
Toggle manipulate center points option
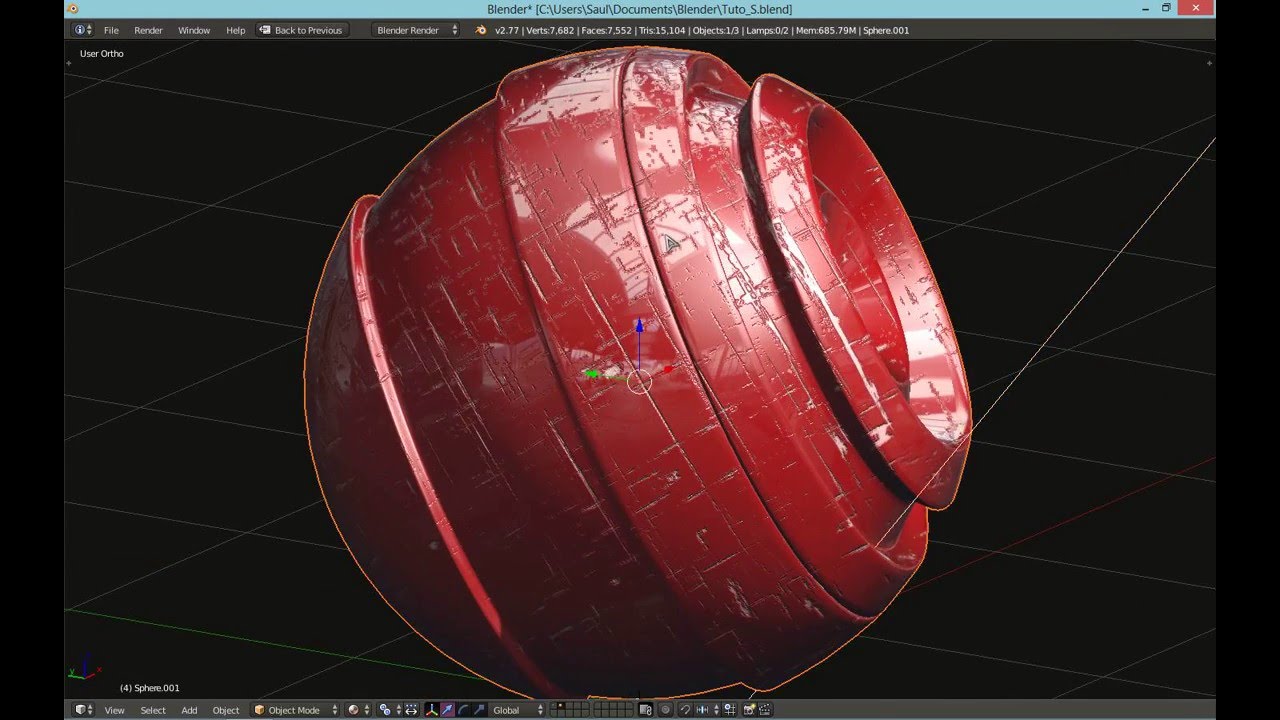click(410, 710)
